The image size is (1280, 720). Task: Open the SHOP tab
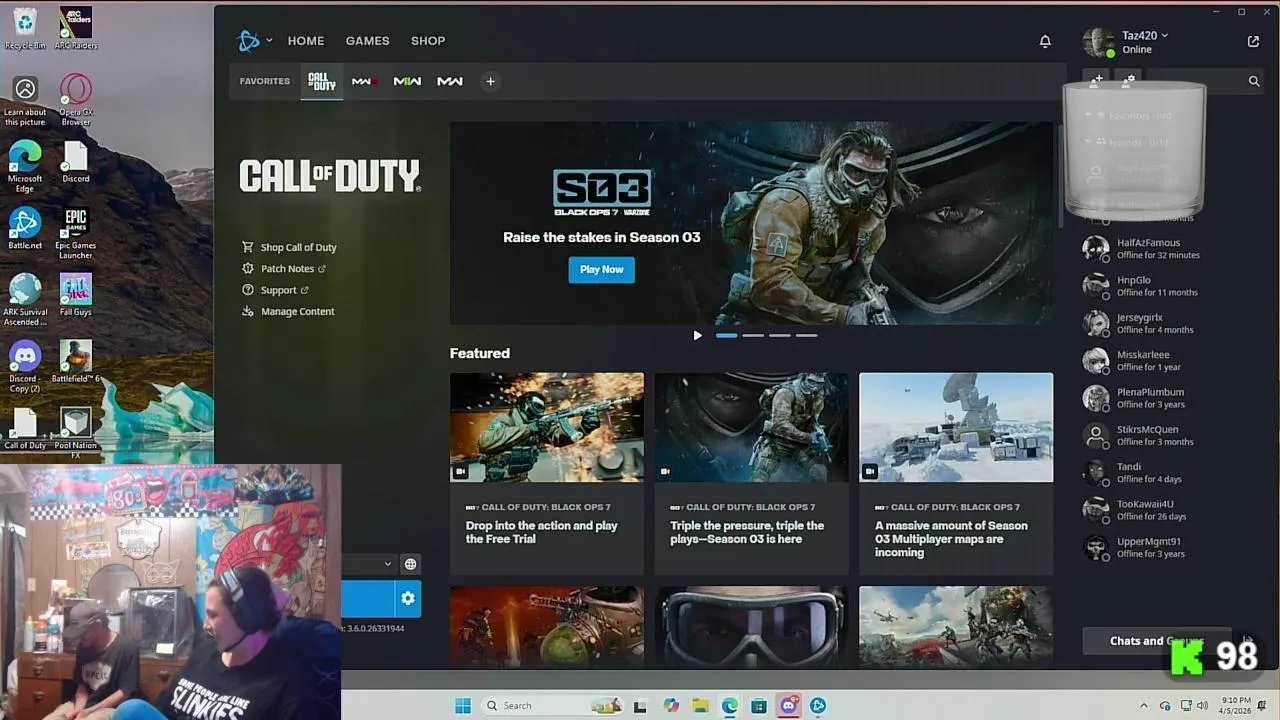point(428,41)
